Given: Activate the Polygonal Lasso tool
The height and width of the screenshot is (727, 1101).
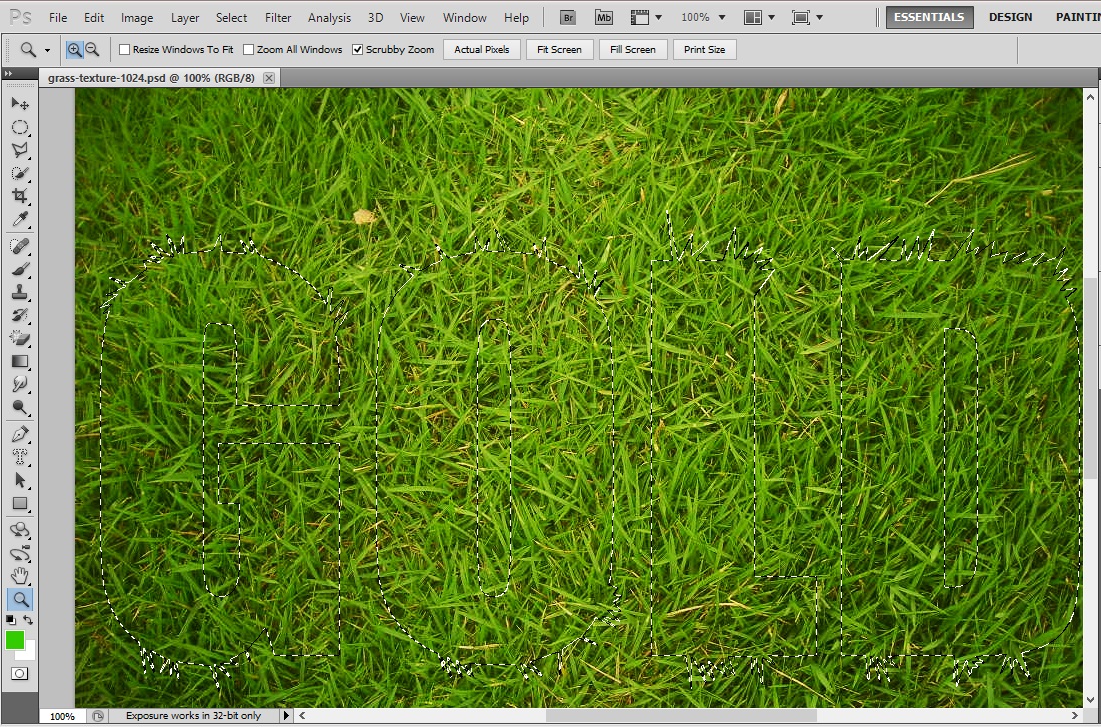Looking at the screenshot, I should coord(20,150).
